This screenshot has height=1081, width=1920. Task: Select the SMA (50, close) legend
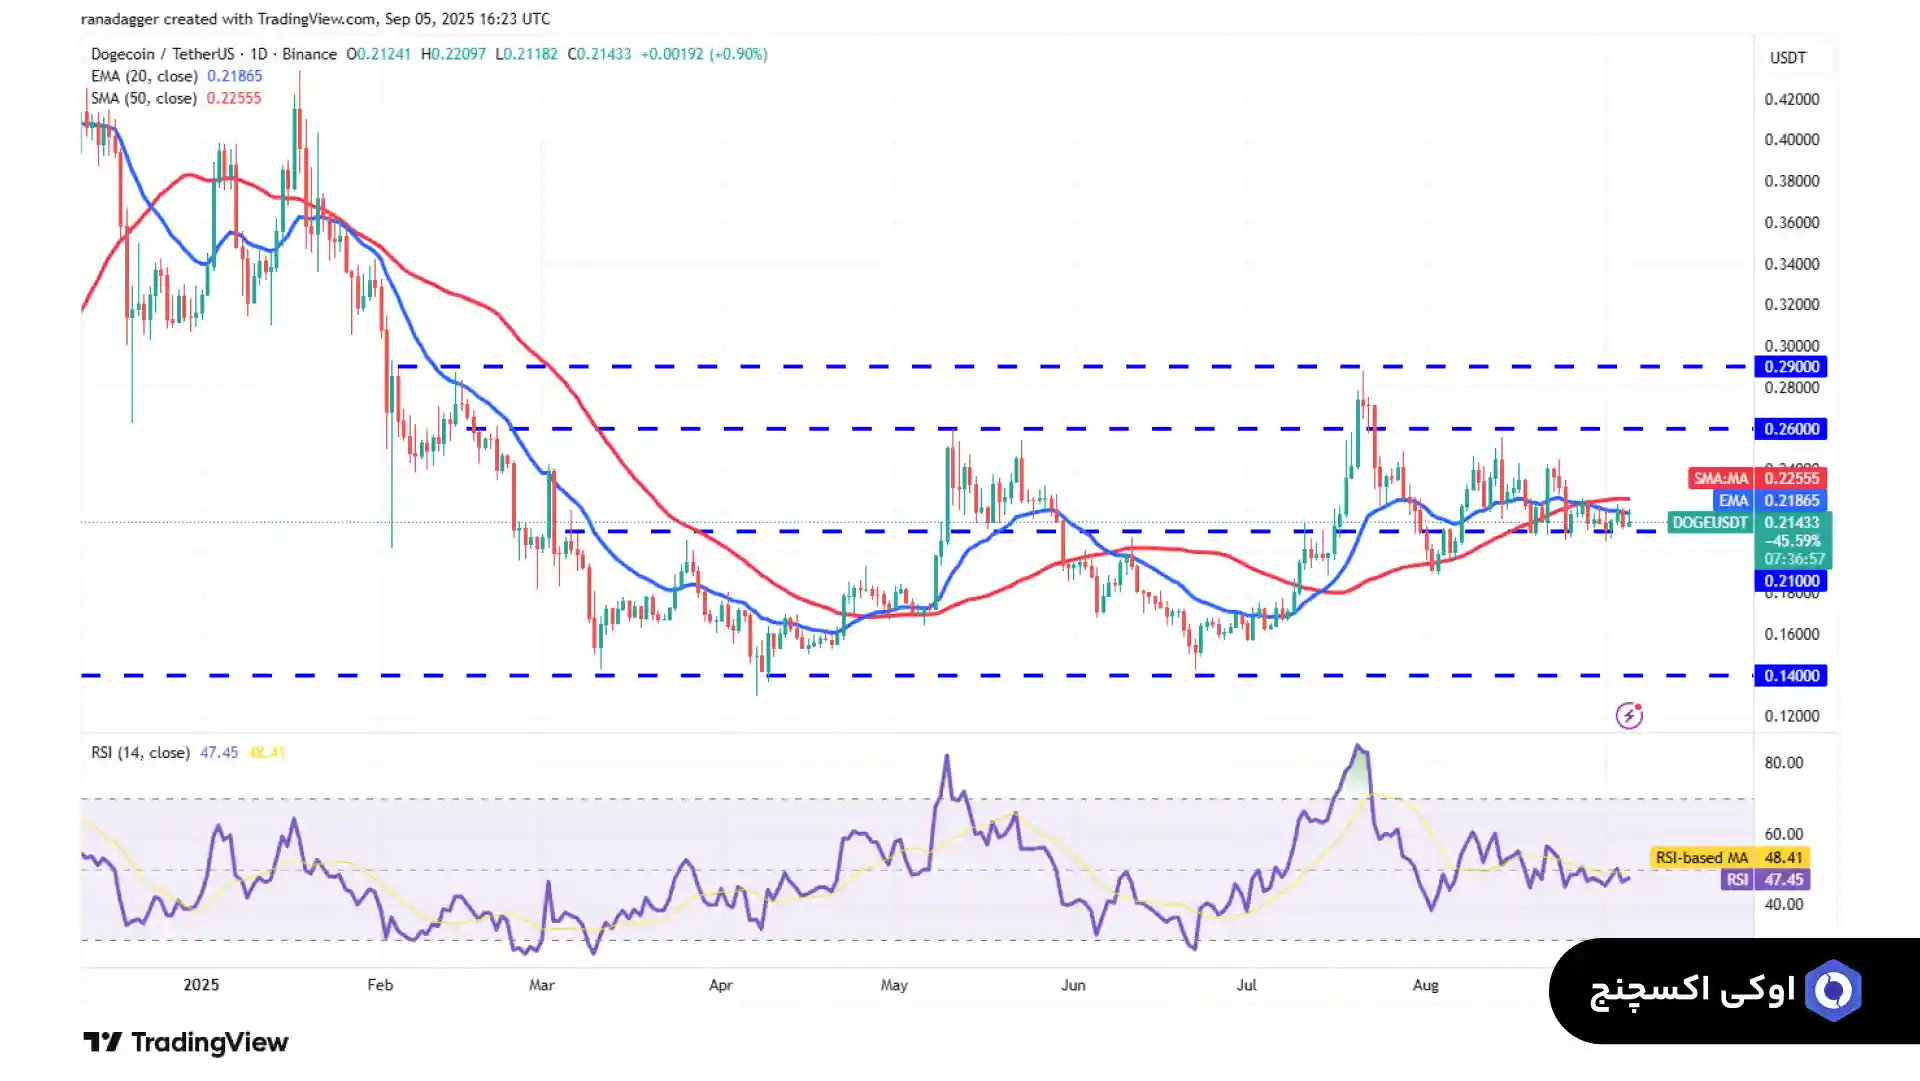click(144, 98)
